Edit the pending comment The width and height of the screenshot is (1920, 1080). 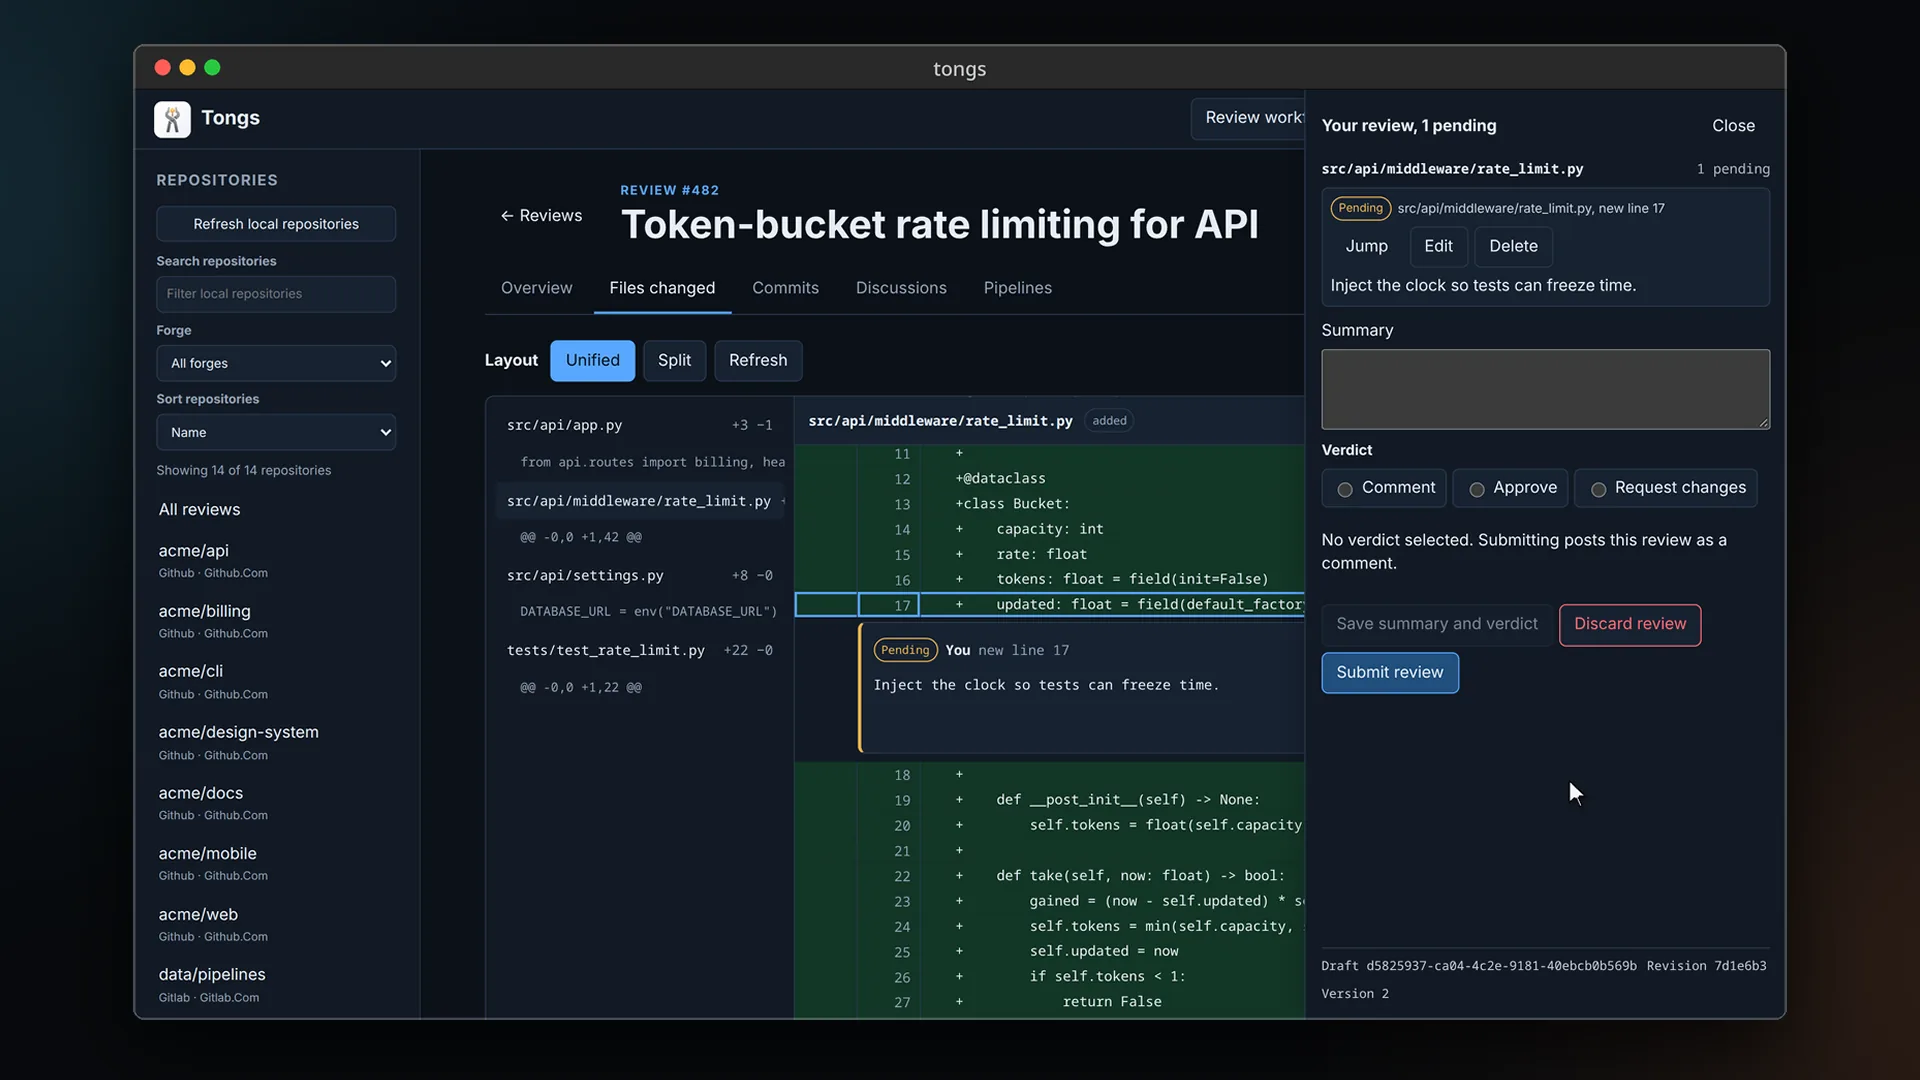(1438, 246)
